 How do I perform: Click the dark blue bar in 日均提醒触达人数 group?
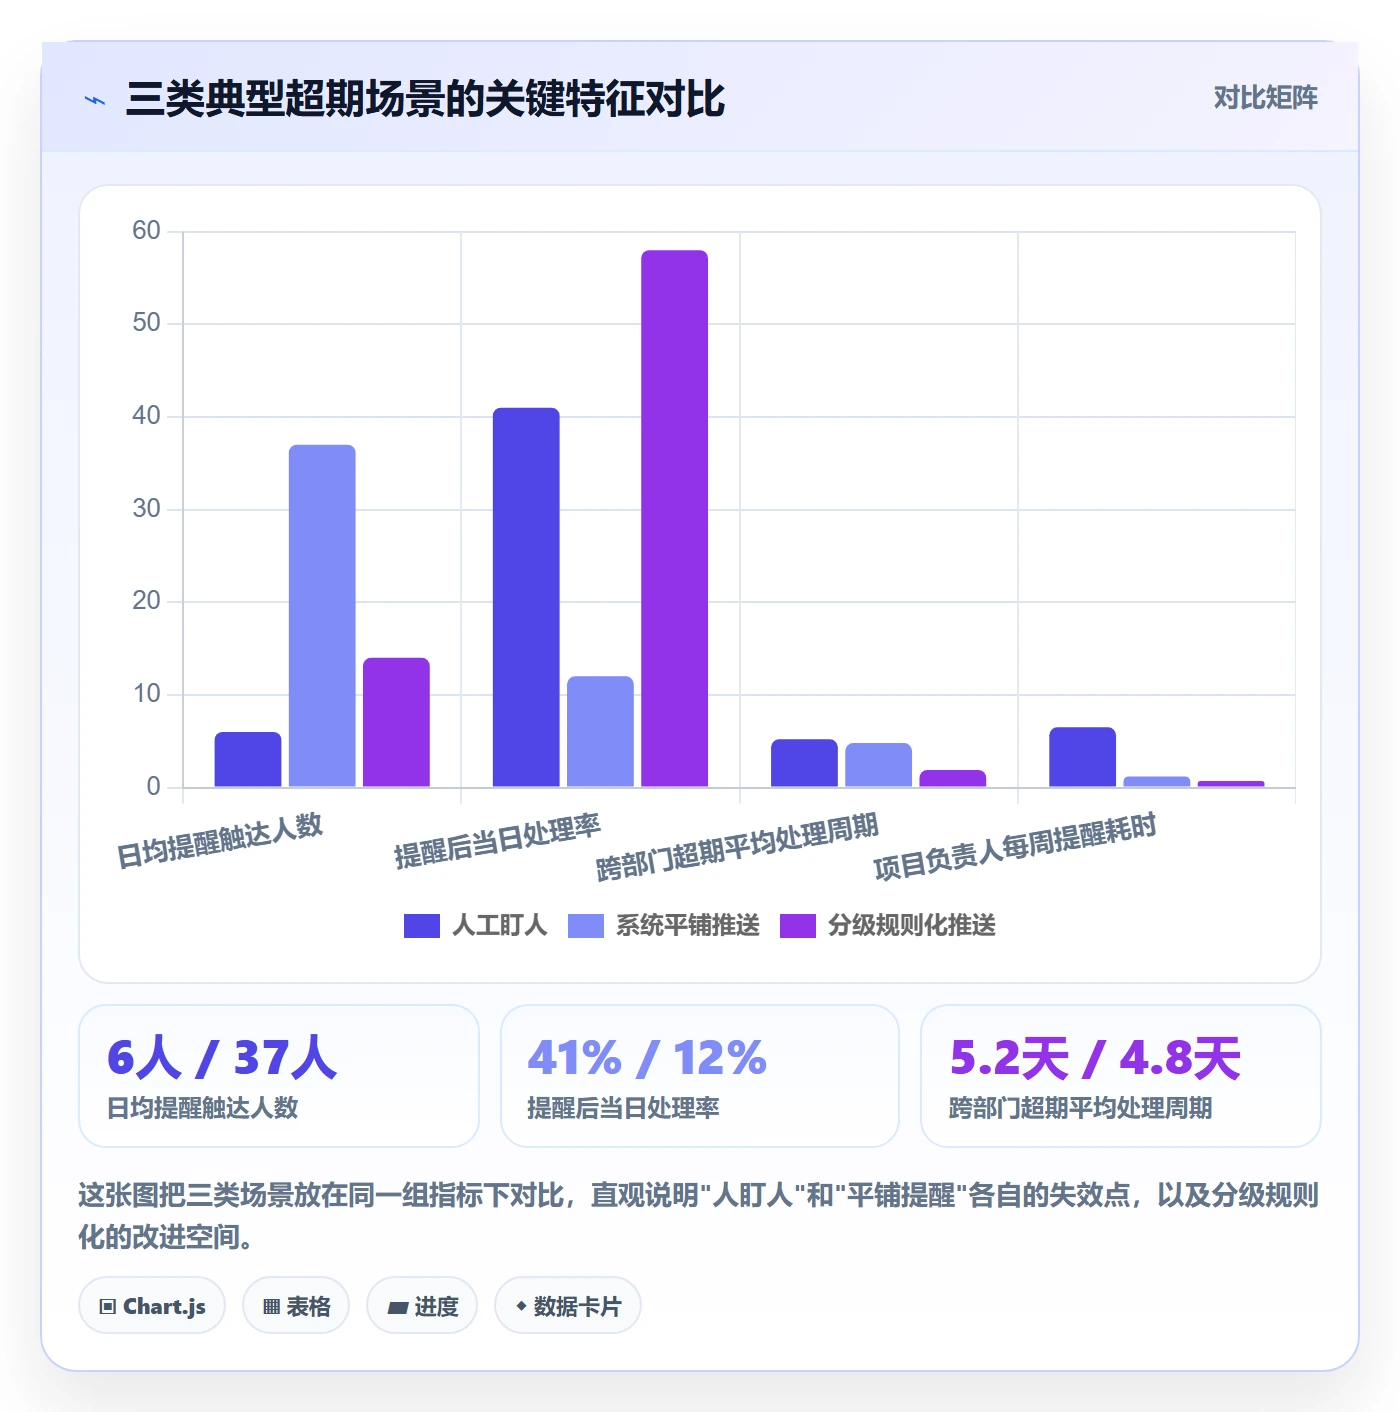pos(248,760)
